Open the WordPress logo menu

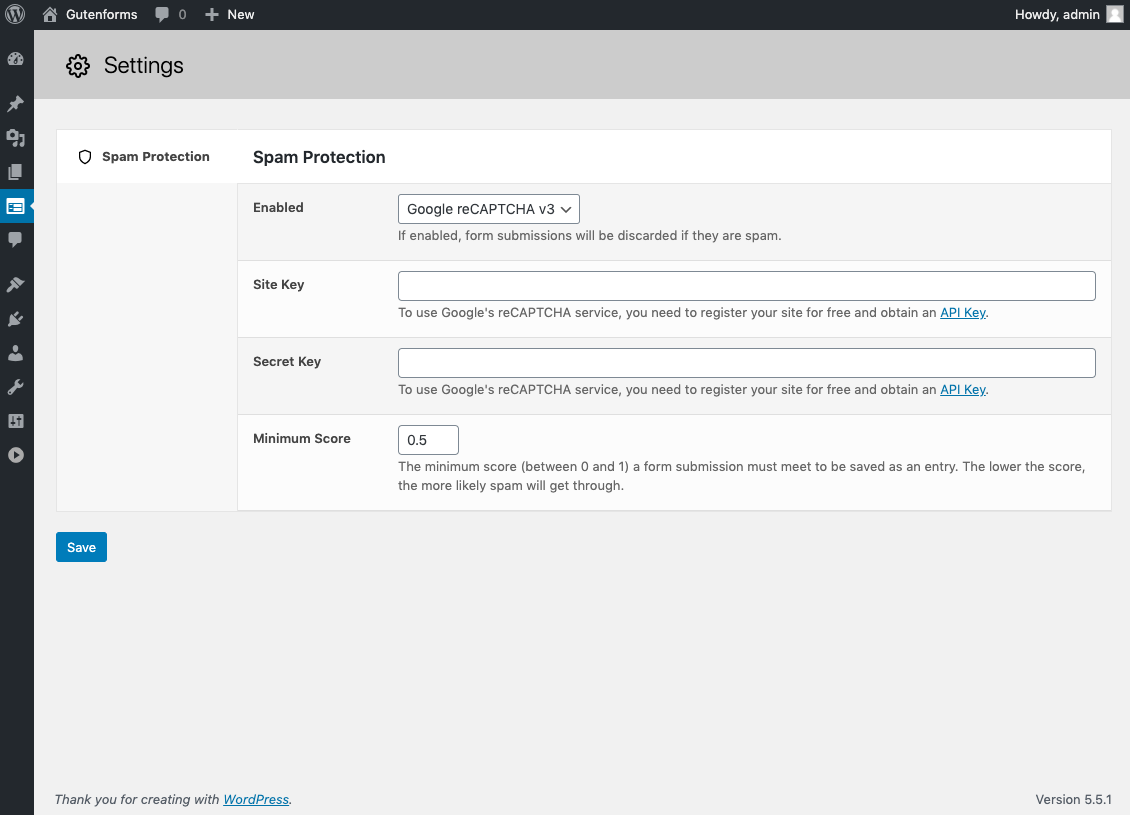coord(15,14)
